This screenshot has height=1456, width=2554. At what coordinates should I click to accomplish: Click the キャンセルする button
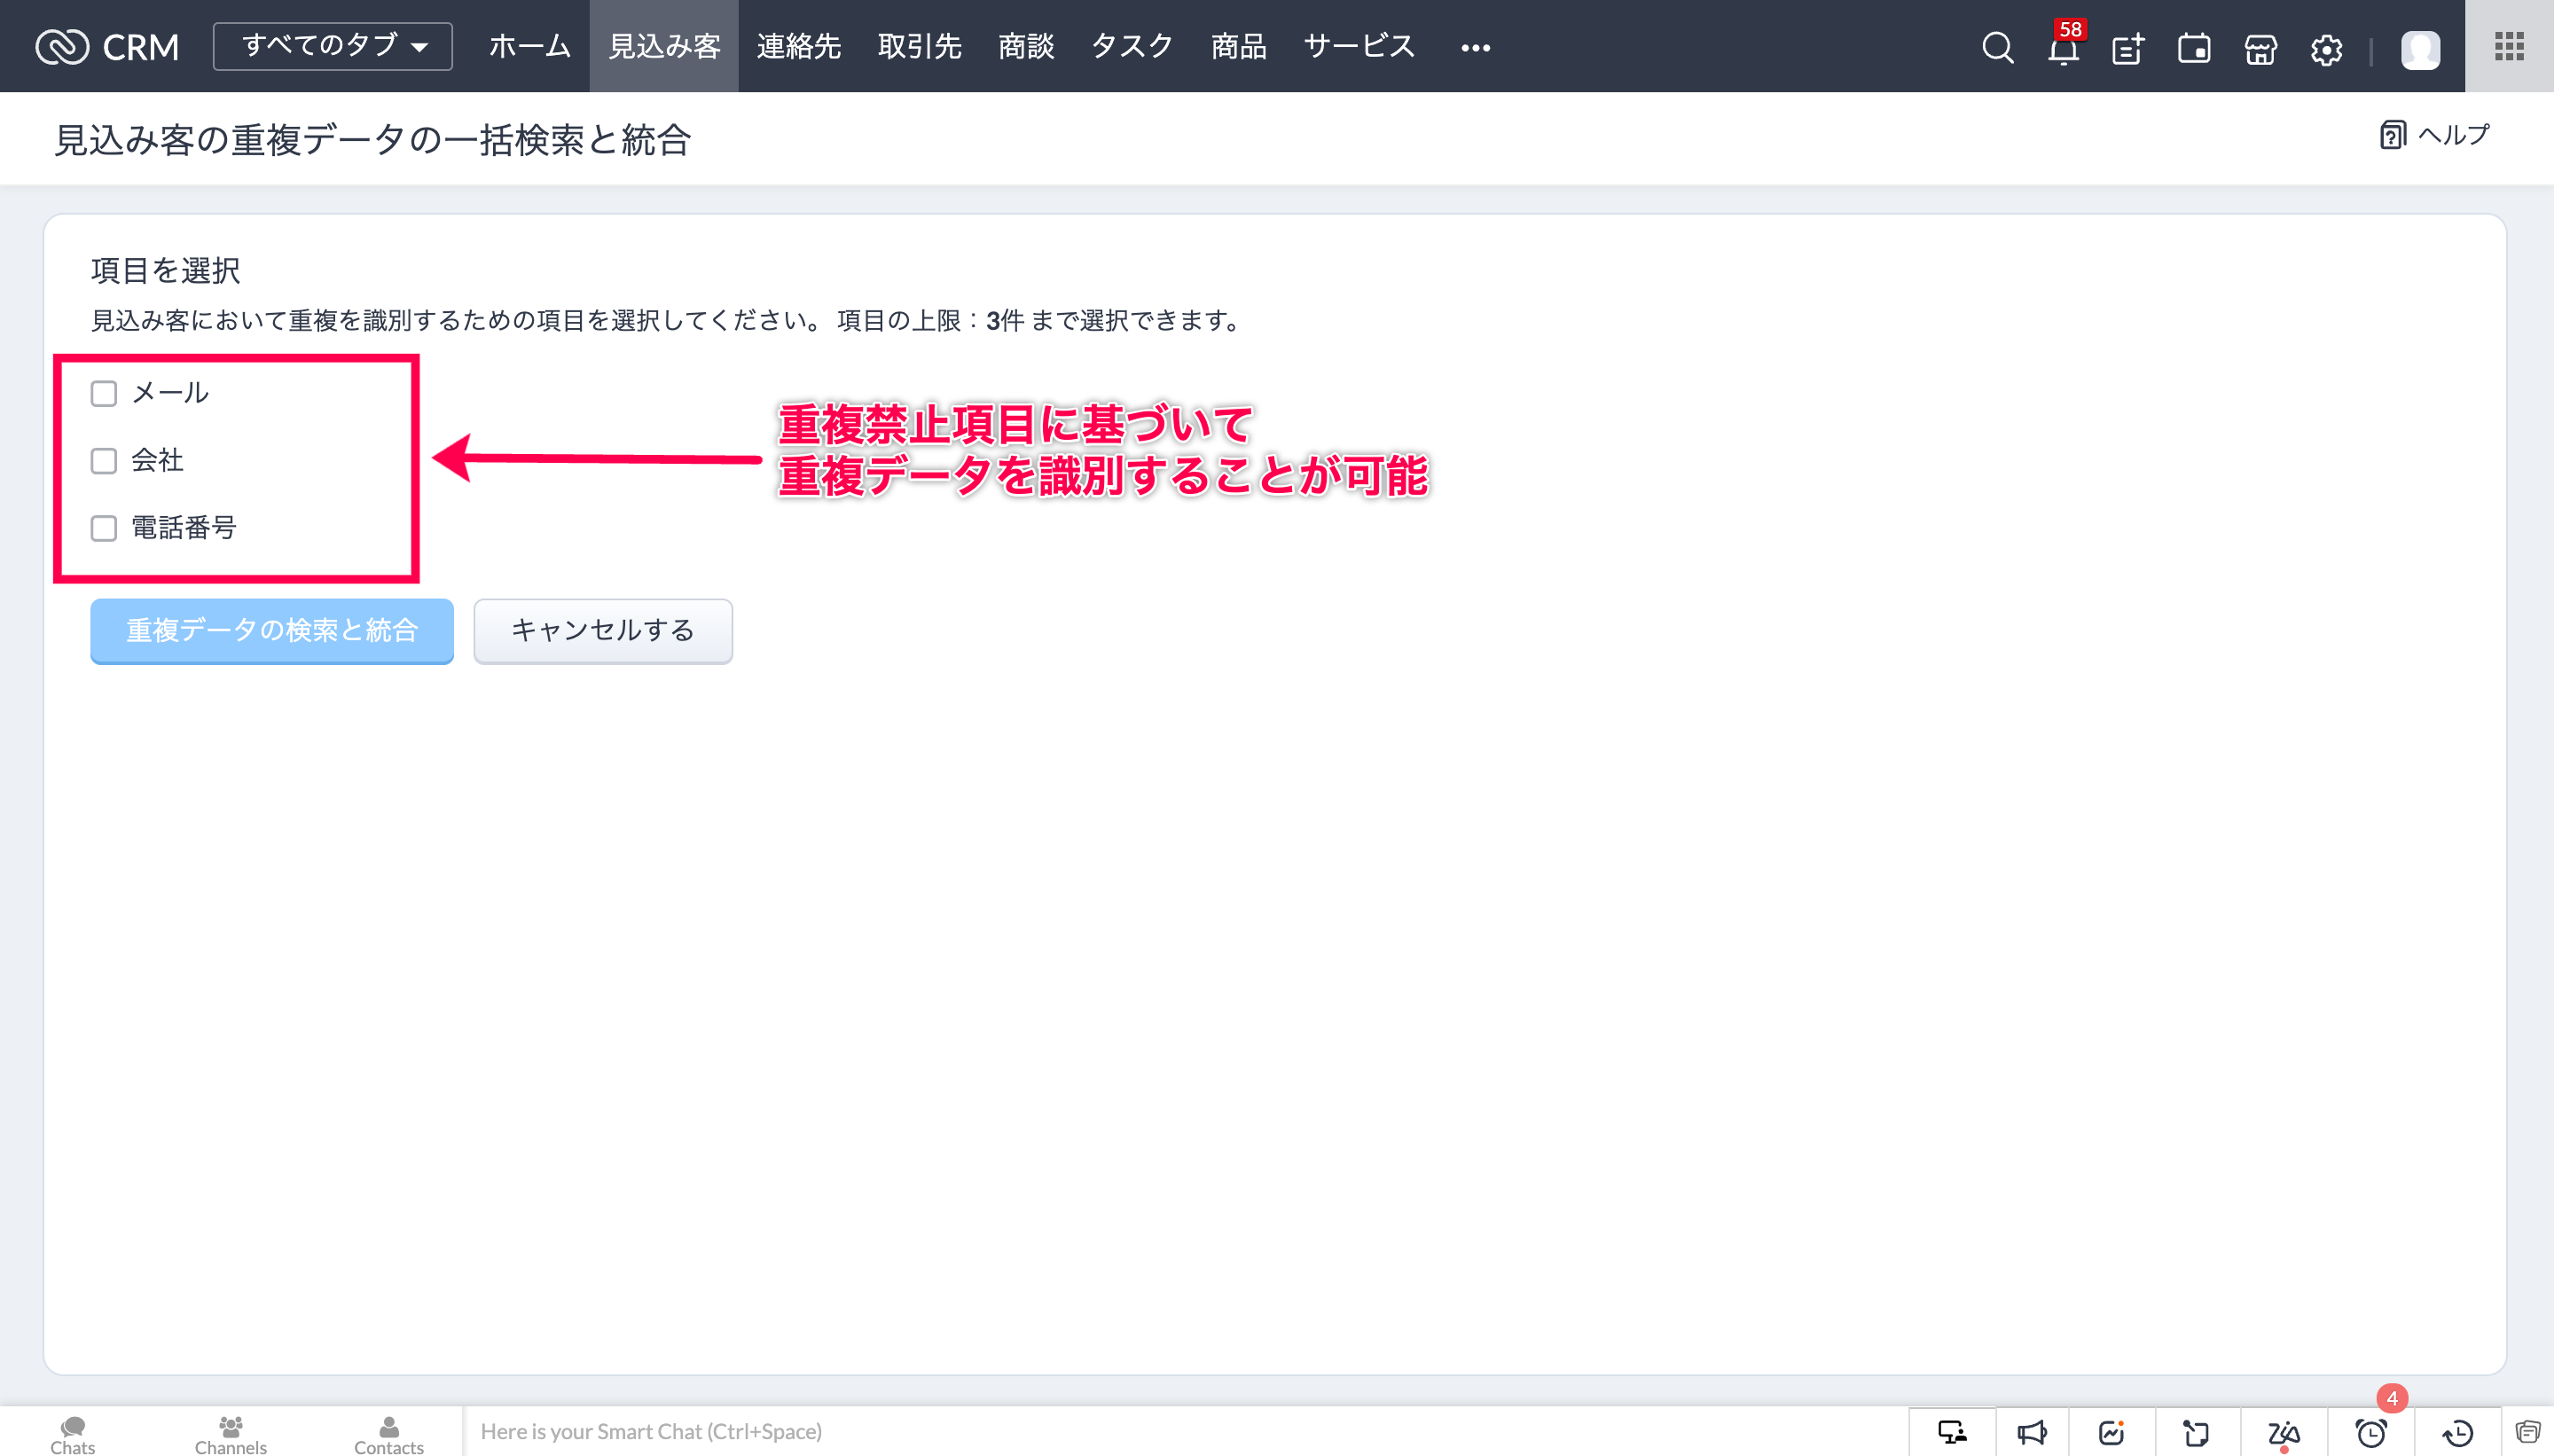[603, 630]
